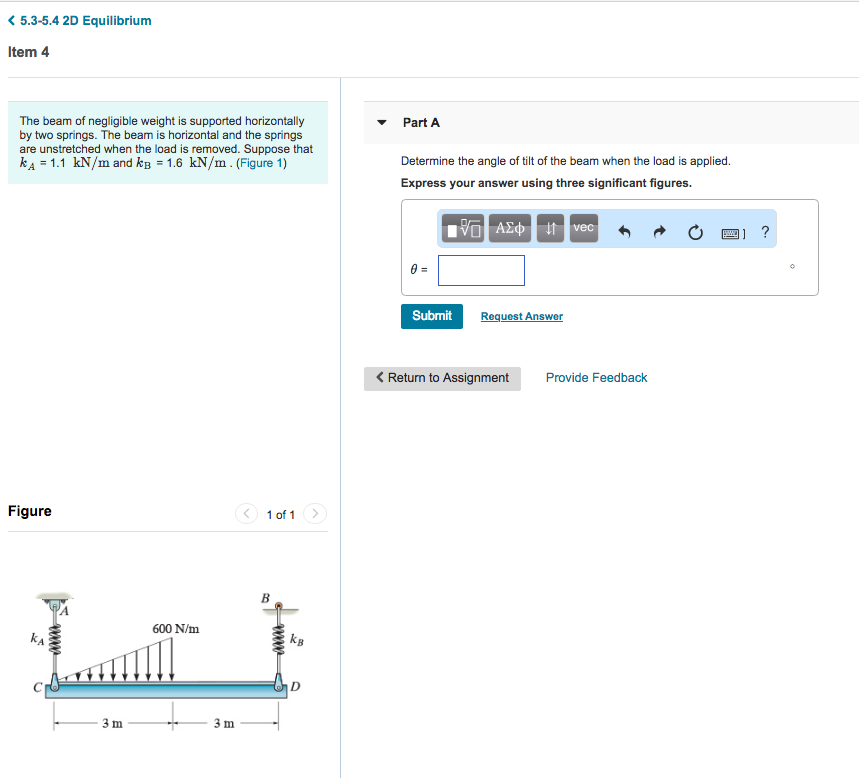
Task: Click Provide Feedback
Action: pyautogui.click(x=596, y=378)
